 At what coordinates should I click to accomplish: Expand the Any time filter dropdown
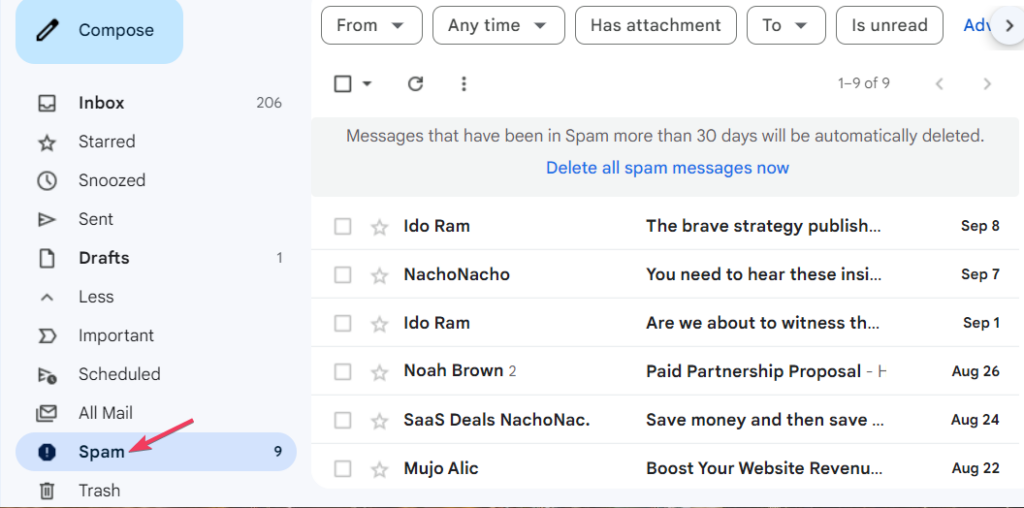(498, 25)
